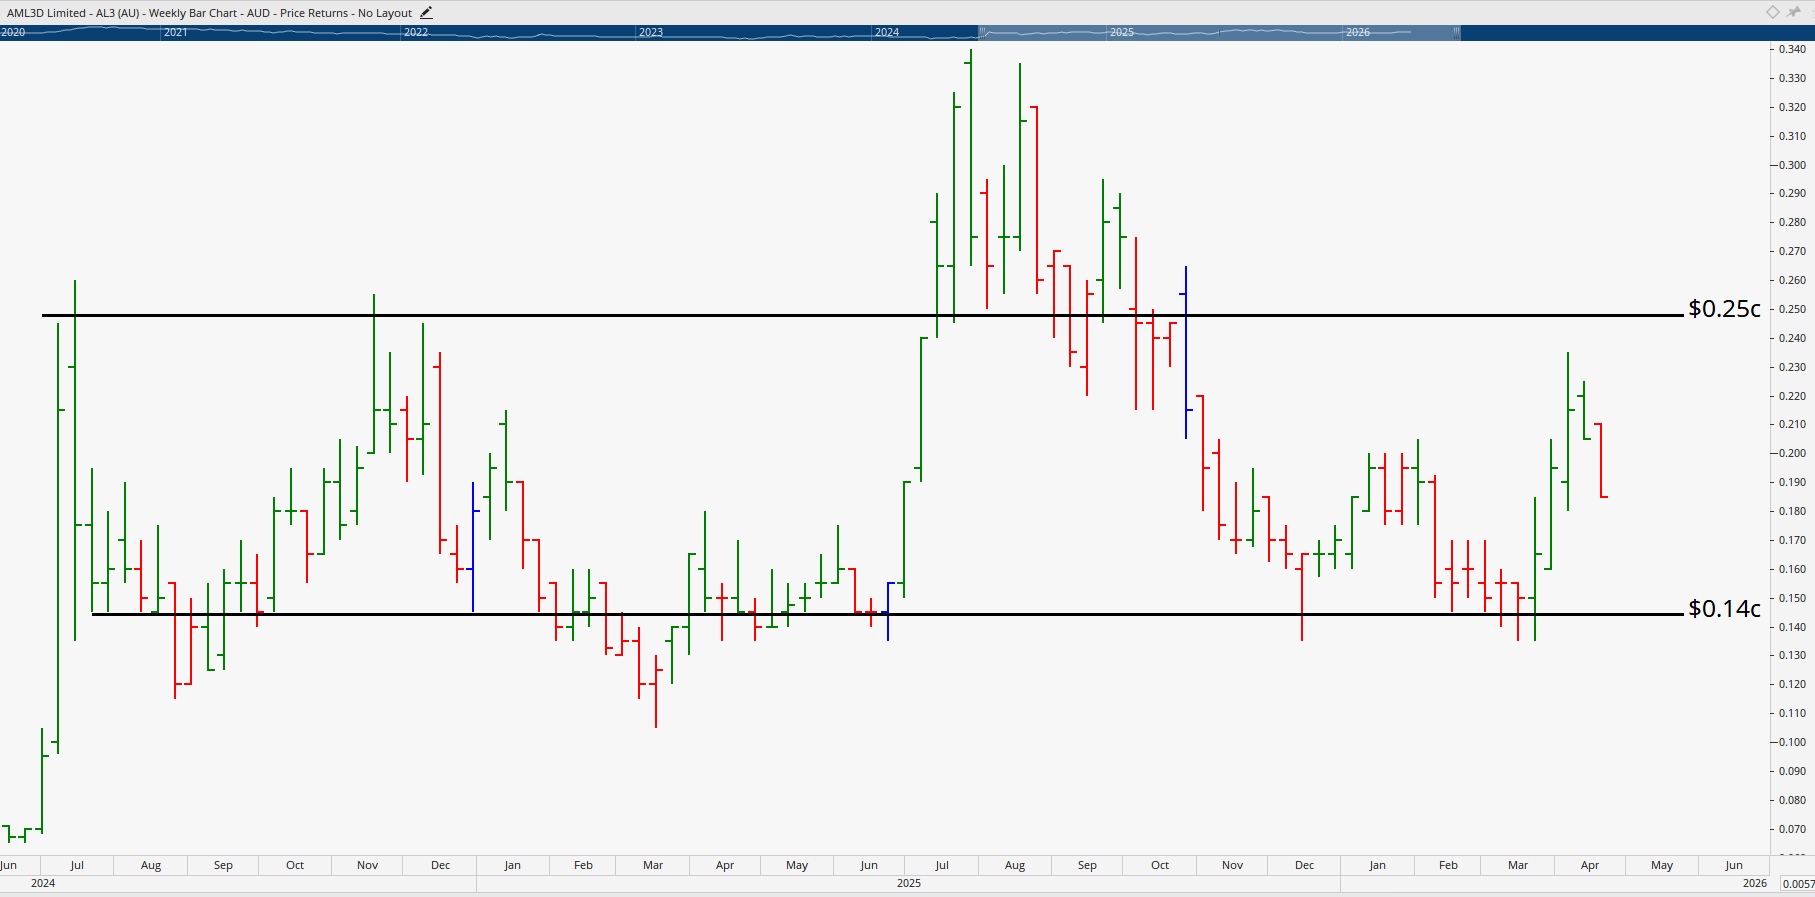Click the Oct 2025 label on the date axis
Screen dimensions: 1815x897
click(1160, 865)
